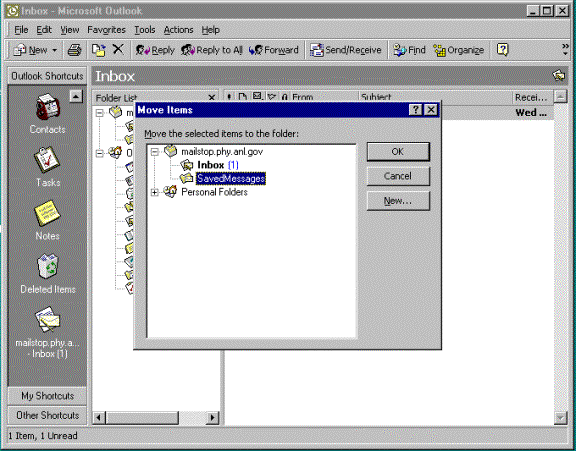Click the Inbox folder icon in dialog
576x451 pixels.
(x=187, y=165)
